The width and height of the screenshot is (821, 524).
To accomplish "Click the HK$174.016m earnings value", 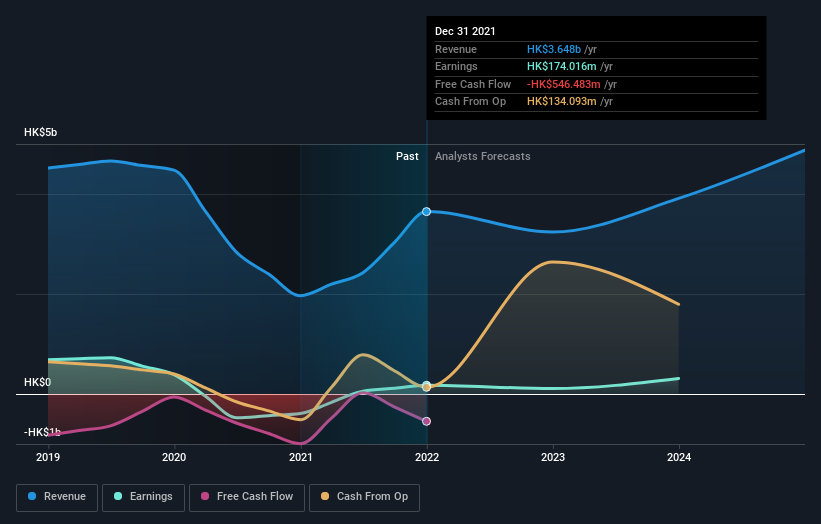I will point(562,66).
